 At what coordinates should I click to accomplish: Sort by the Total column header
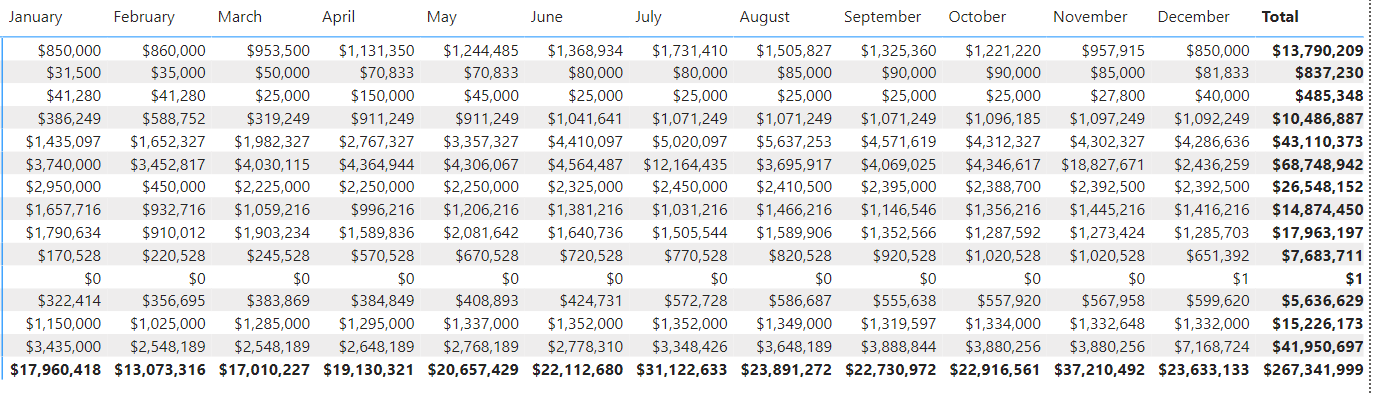(x=1281, y=17)
